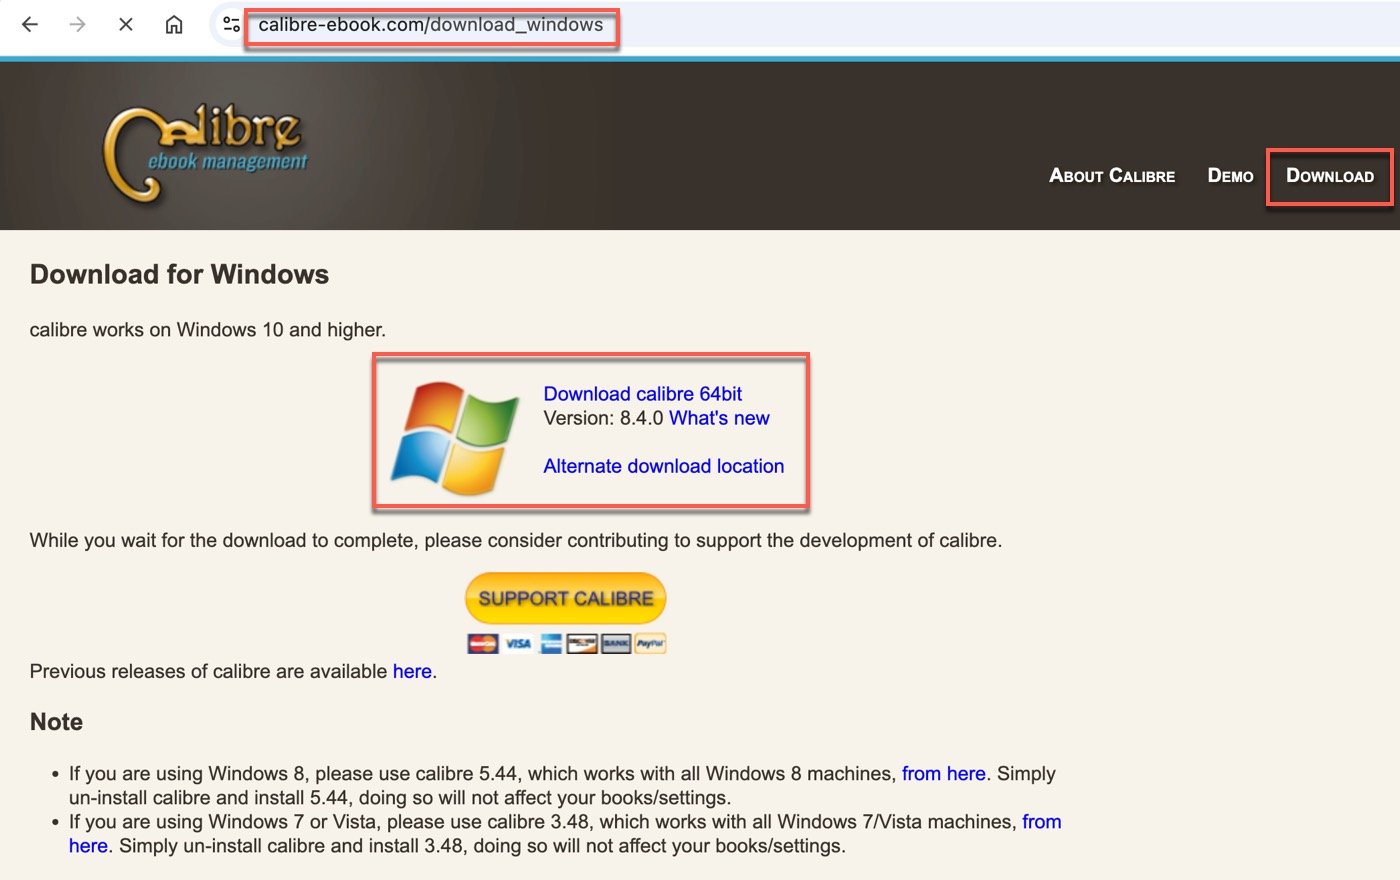
Task: Click the Support Calibre button
Action: [x=566, y=599]
